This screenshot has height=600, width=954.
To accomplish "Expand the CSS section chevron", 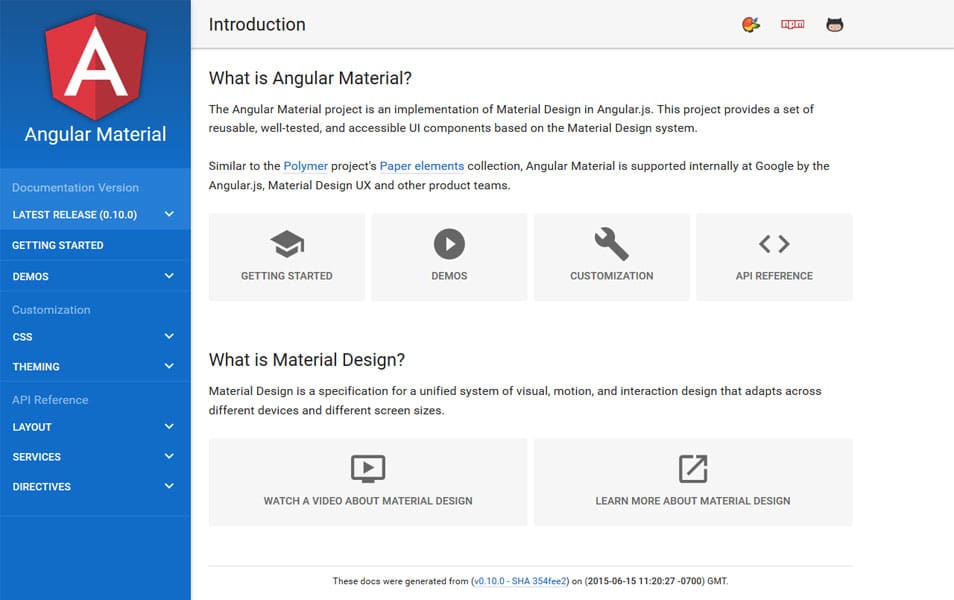I will 169,336.
